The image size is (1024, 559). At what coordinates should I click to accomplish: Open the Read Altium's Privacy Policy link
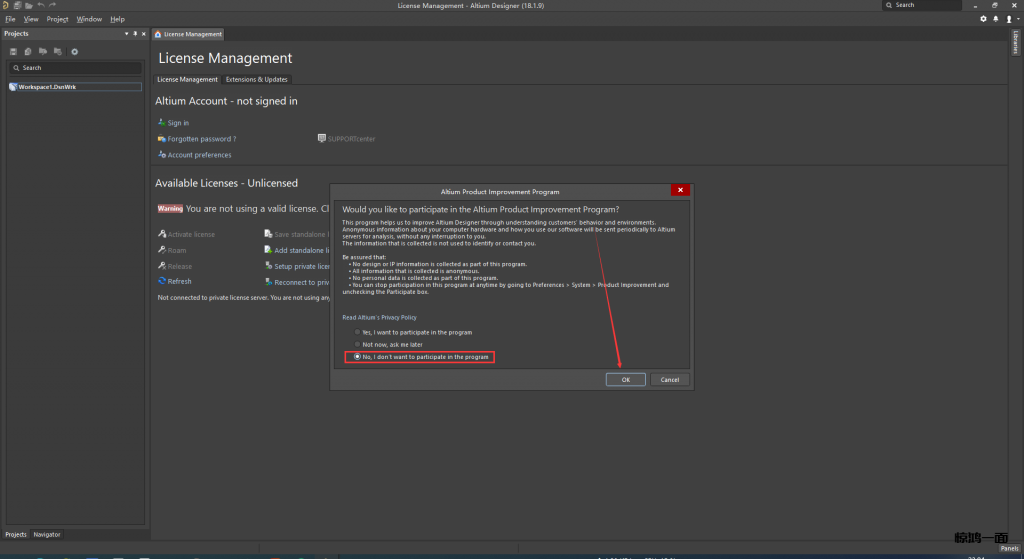(379, 317)
